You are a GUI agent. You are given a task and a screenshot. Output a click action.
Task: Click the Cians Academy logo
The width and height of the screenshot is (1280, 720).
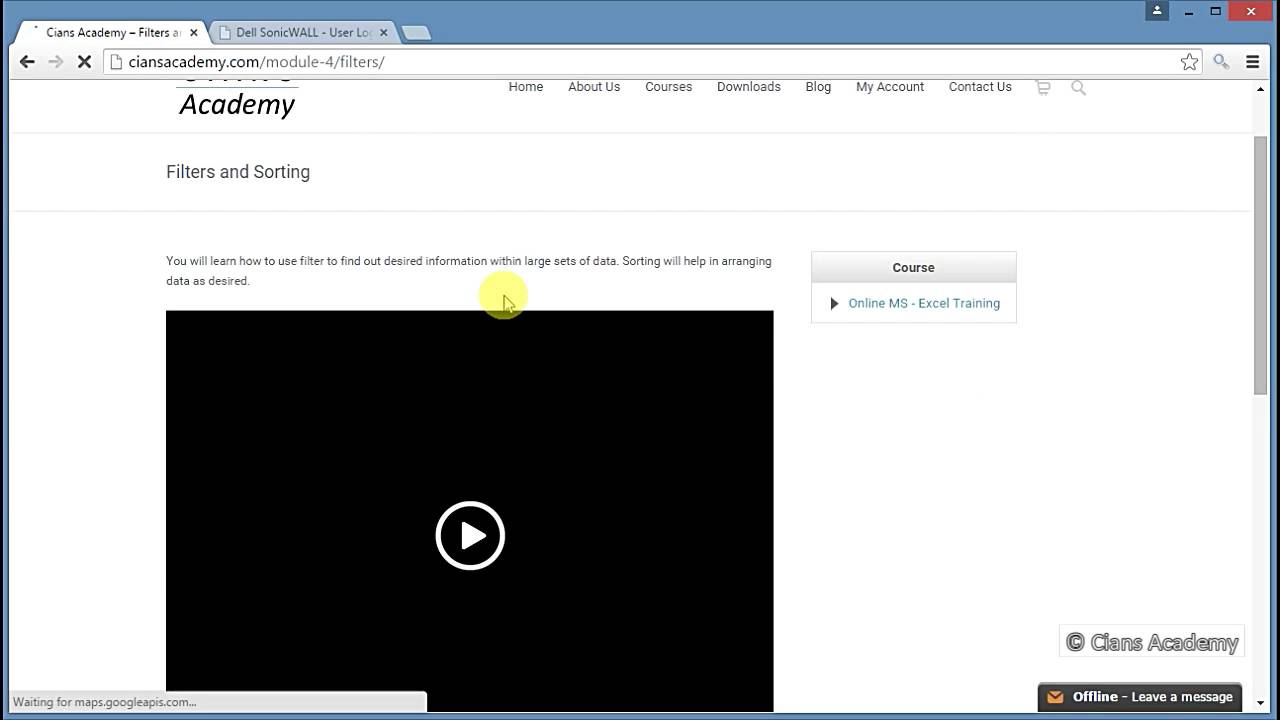(x=237, y=100)
